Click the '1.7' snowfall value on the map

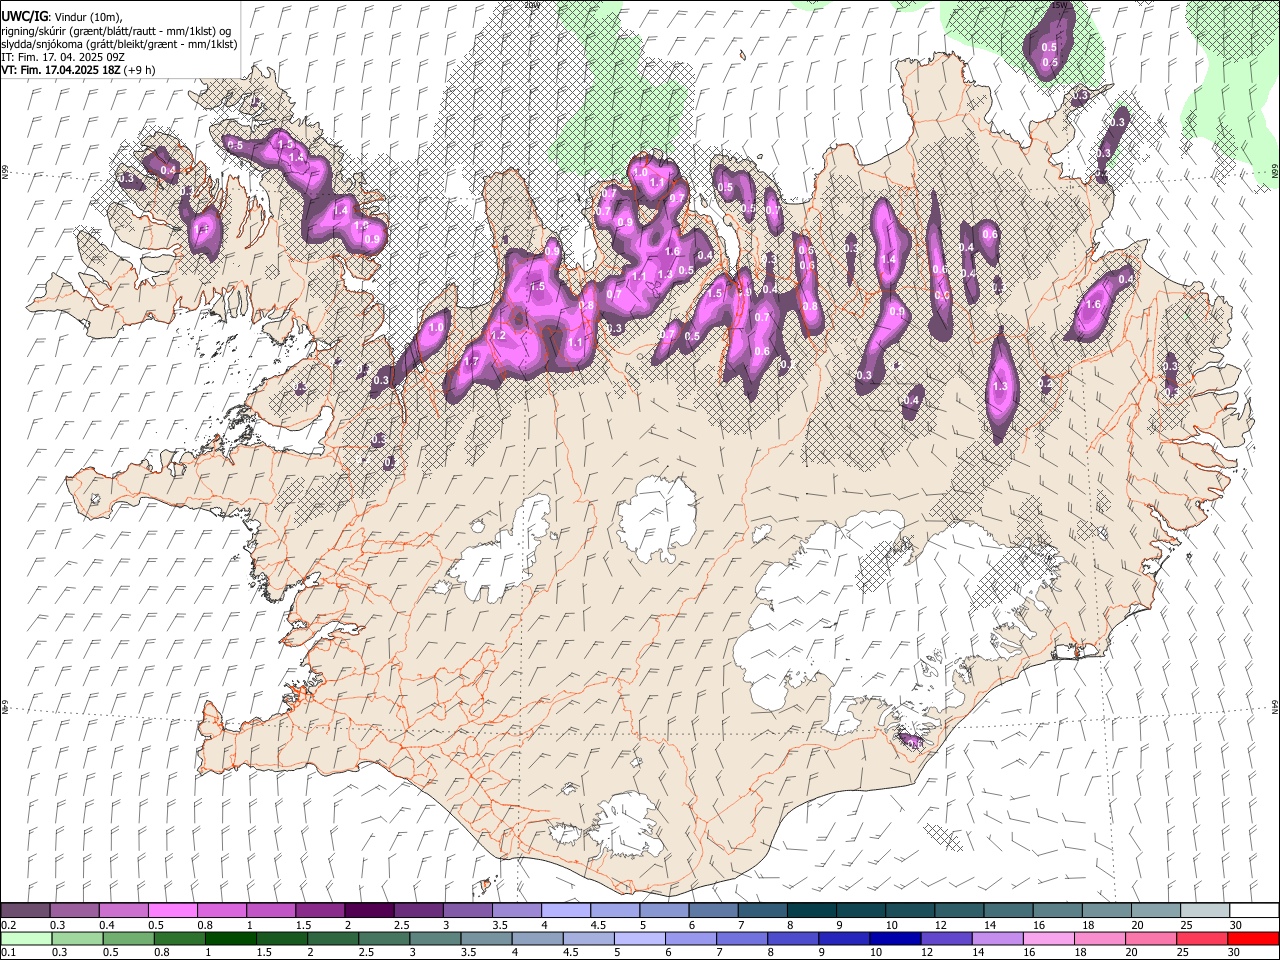472,361
